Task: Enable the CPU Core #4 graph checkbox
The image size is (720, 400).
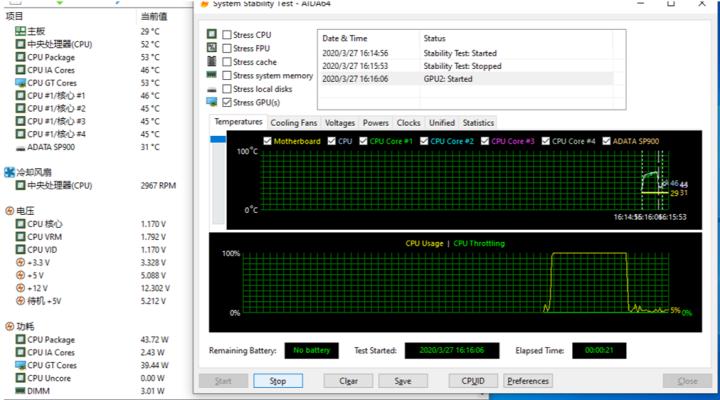Action: [545, 141]
